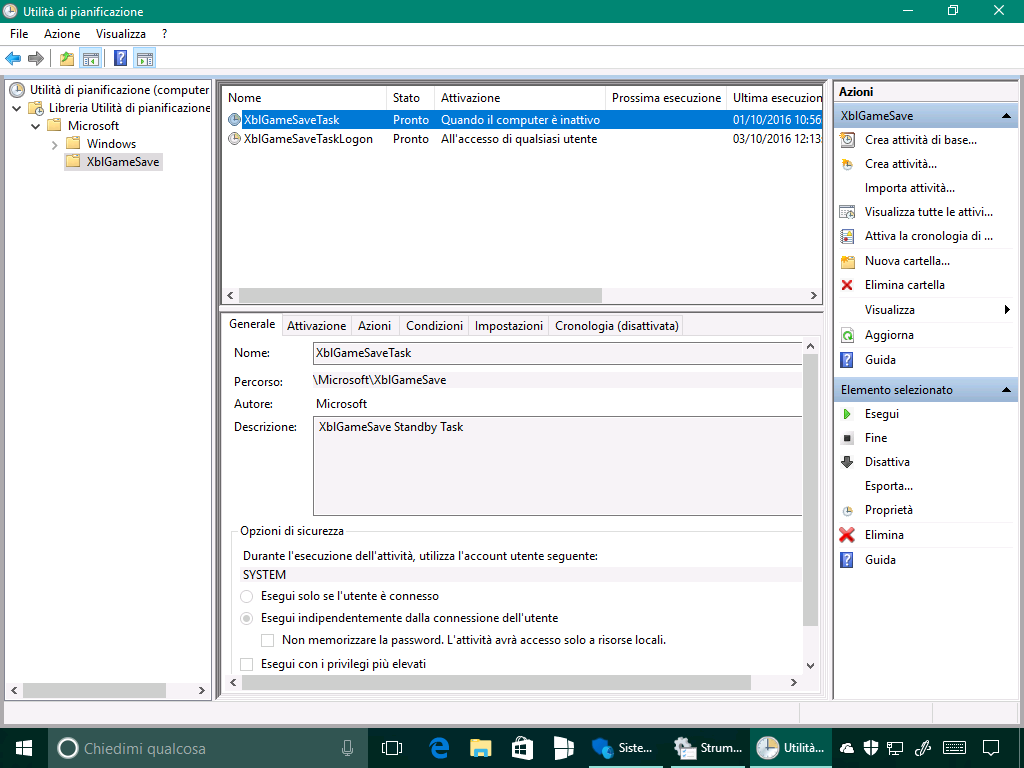
Task: Switch to the Azioni tab in details
Action: pyautogui.click(x=374, y=326)
